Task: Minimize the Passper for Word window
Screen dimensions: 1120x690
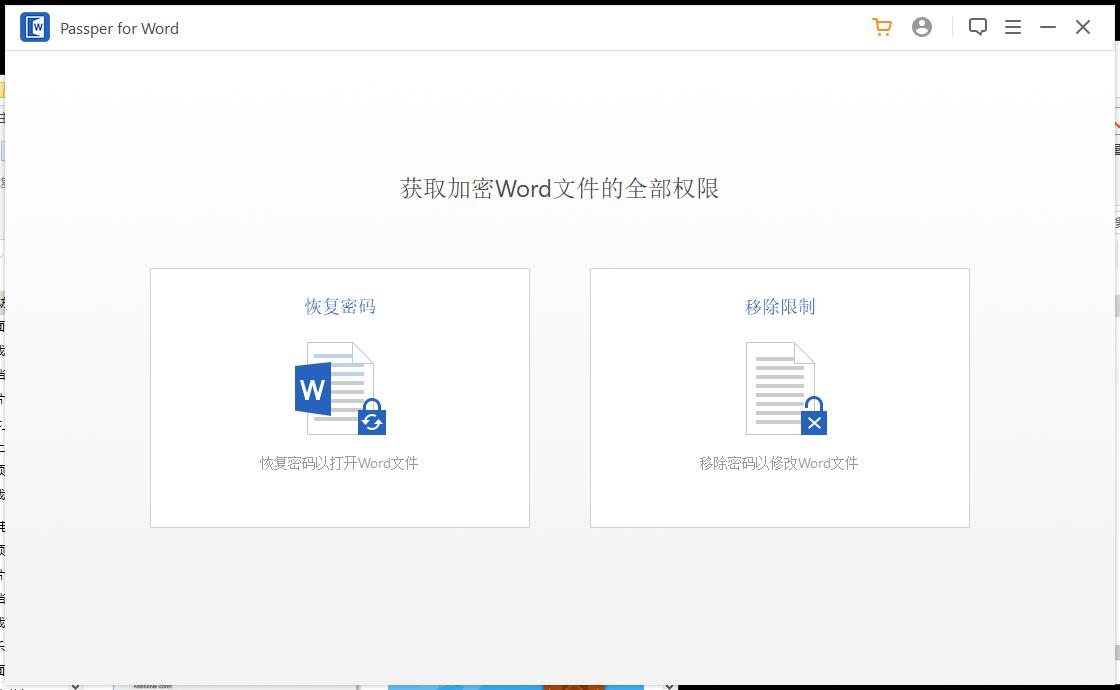Action: (x=1048, y=27)
